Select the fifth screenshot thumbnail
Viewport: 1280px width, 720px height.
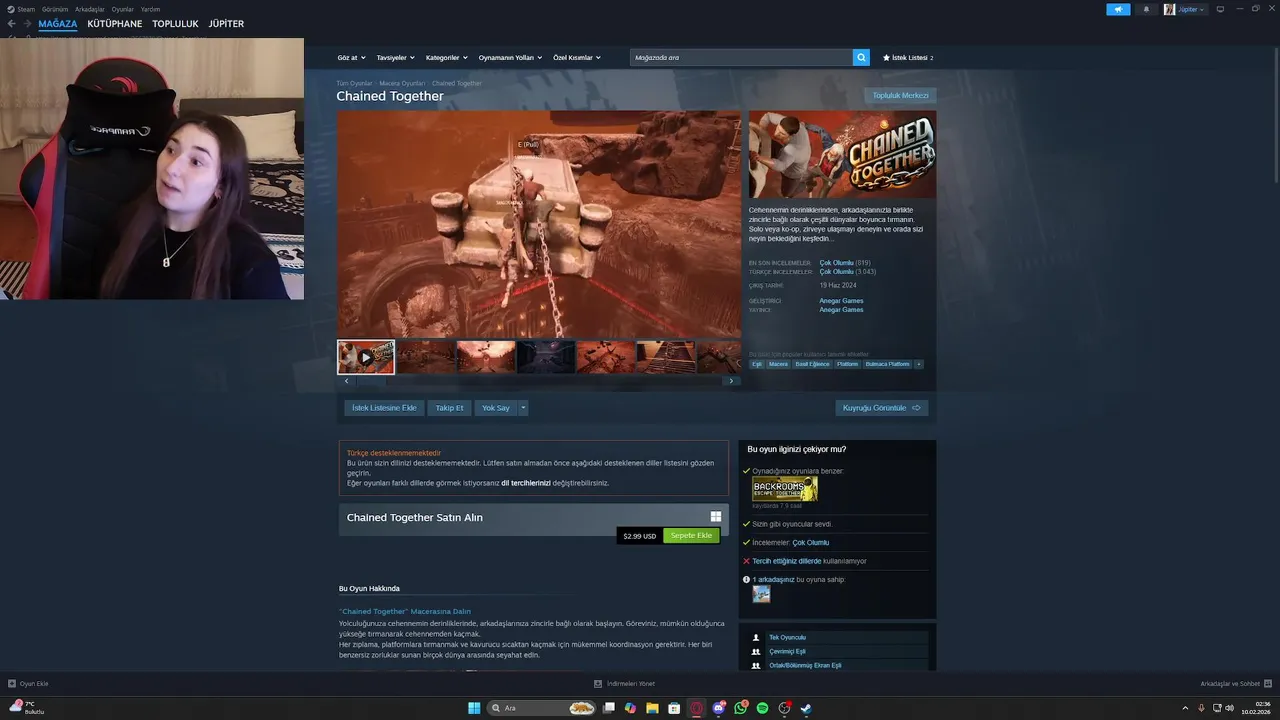click(x=606, y=357)
